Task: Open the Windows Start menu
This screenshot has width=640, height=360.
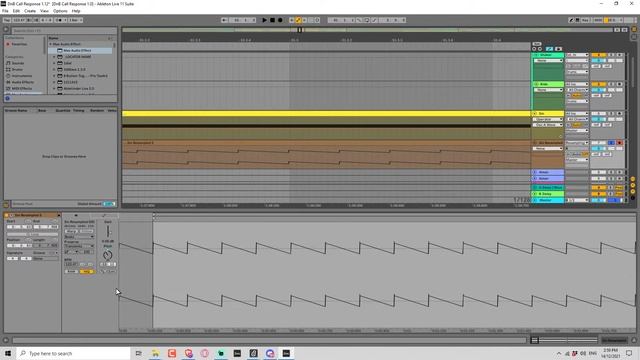Action: (8, 353)
